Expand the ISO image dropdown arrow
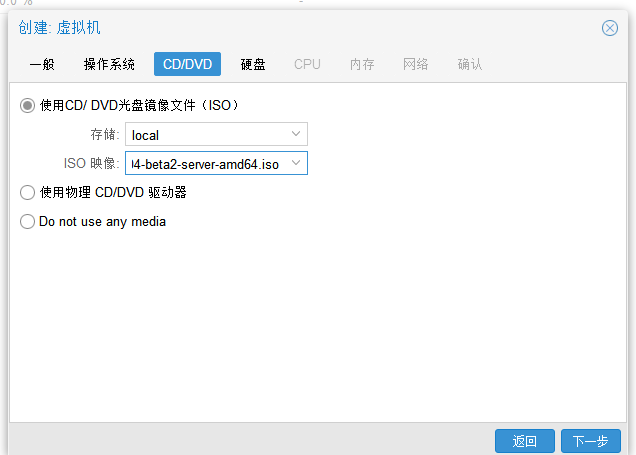 pyautogui.click(x=296, y=163)
